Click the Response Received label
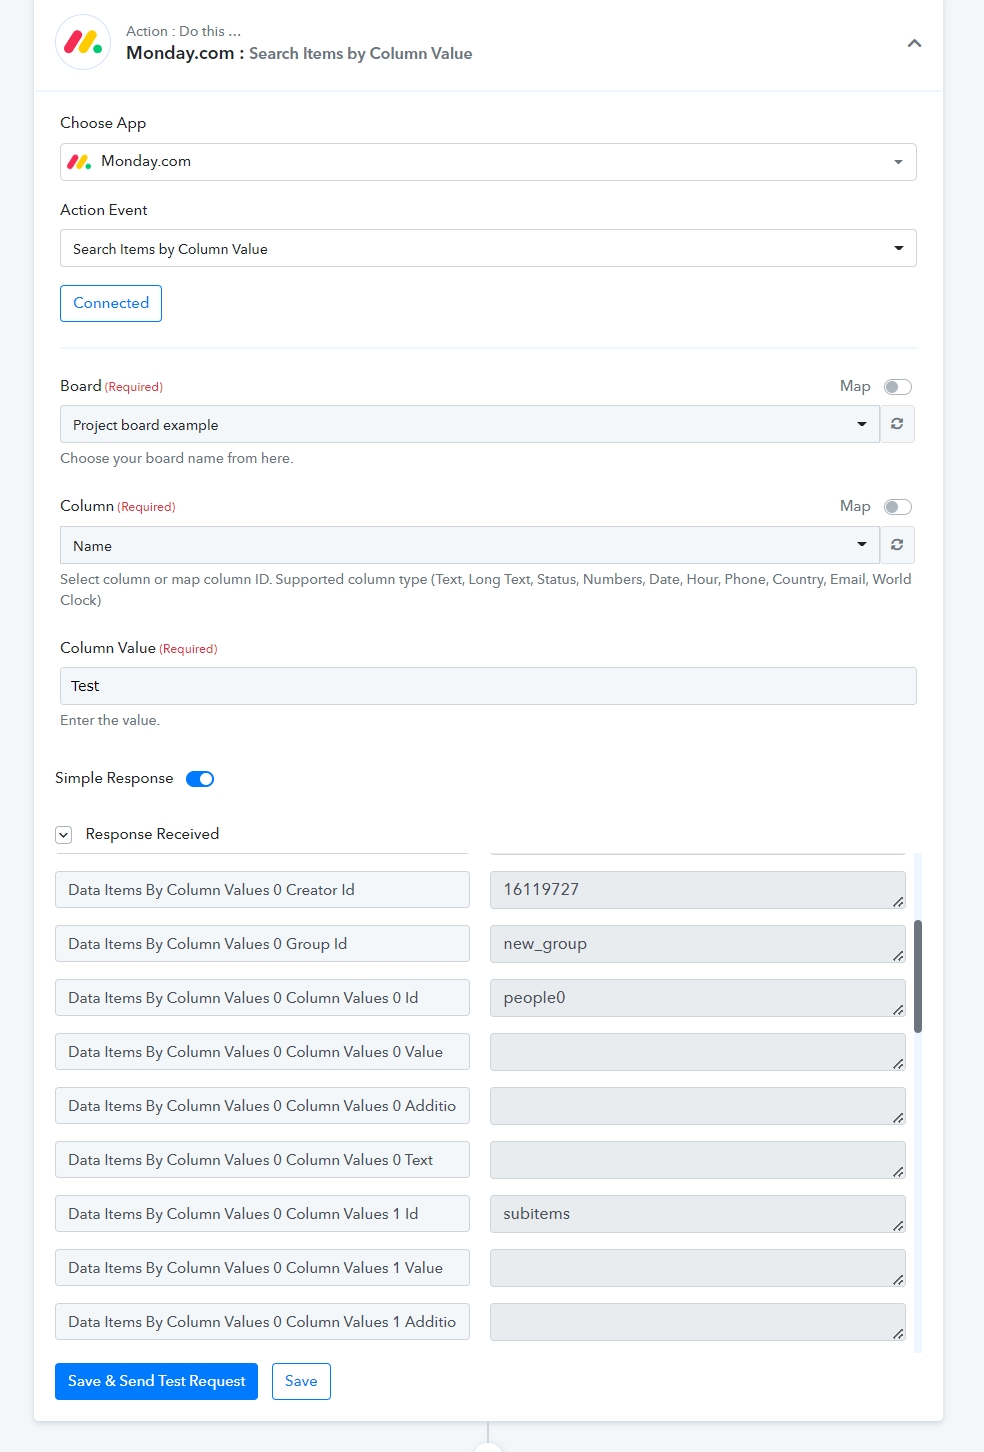The image size is (984, 1452). (152, 834)
